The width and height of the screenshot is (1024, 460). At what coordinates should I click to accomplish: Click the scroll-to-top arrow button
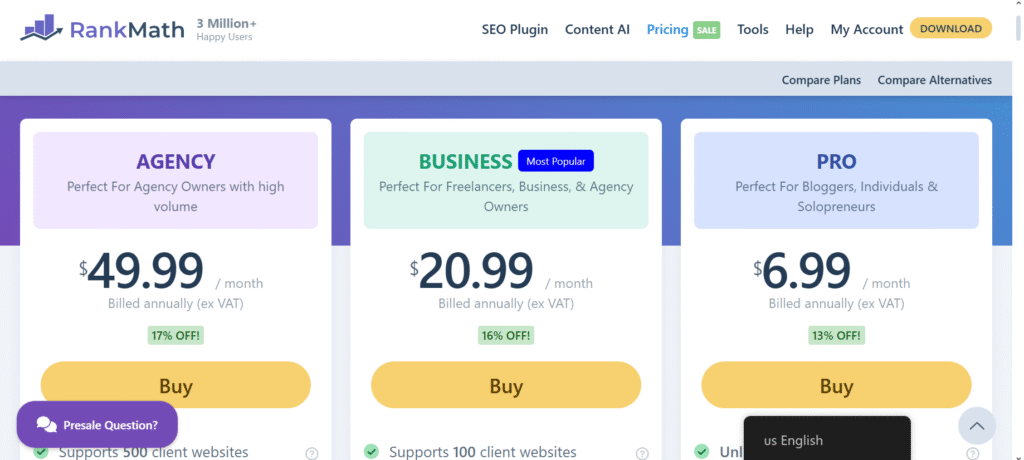977,426
